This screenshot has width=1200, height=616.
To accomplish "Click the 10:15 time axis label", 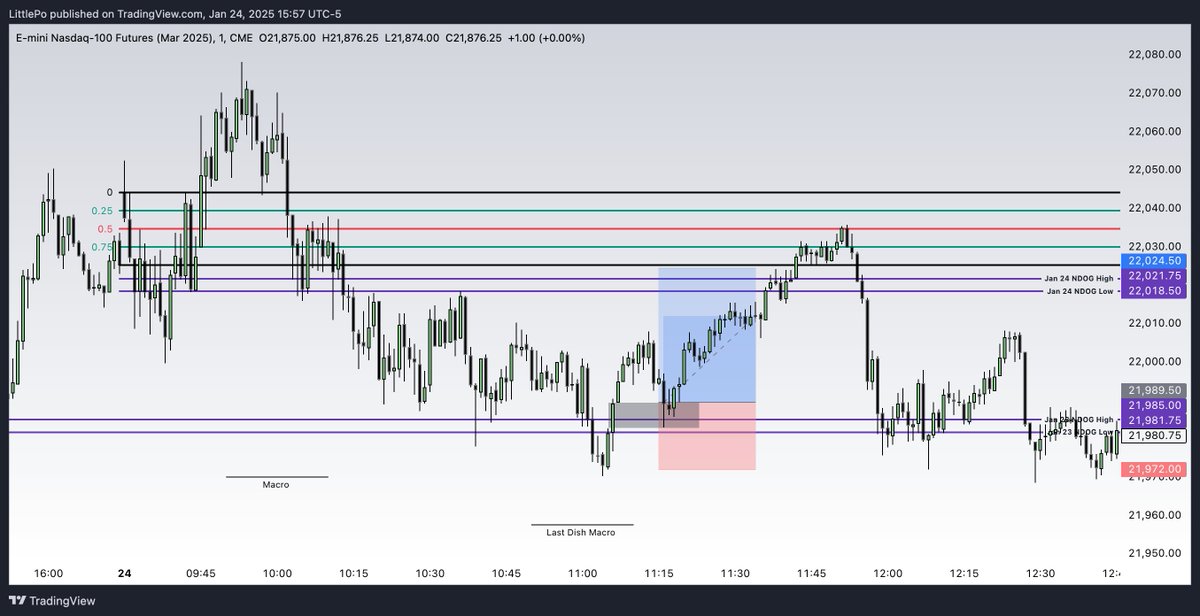I will click(x=354, y=574).
